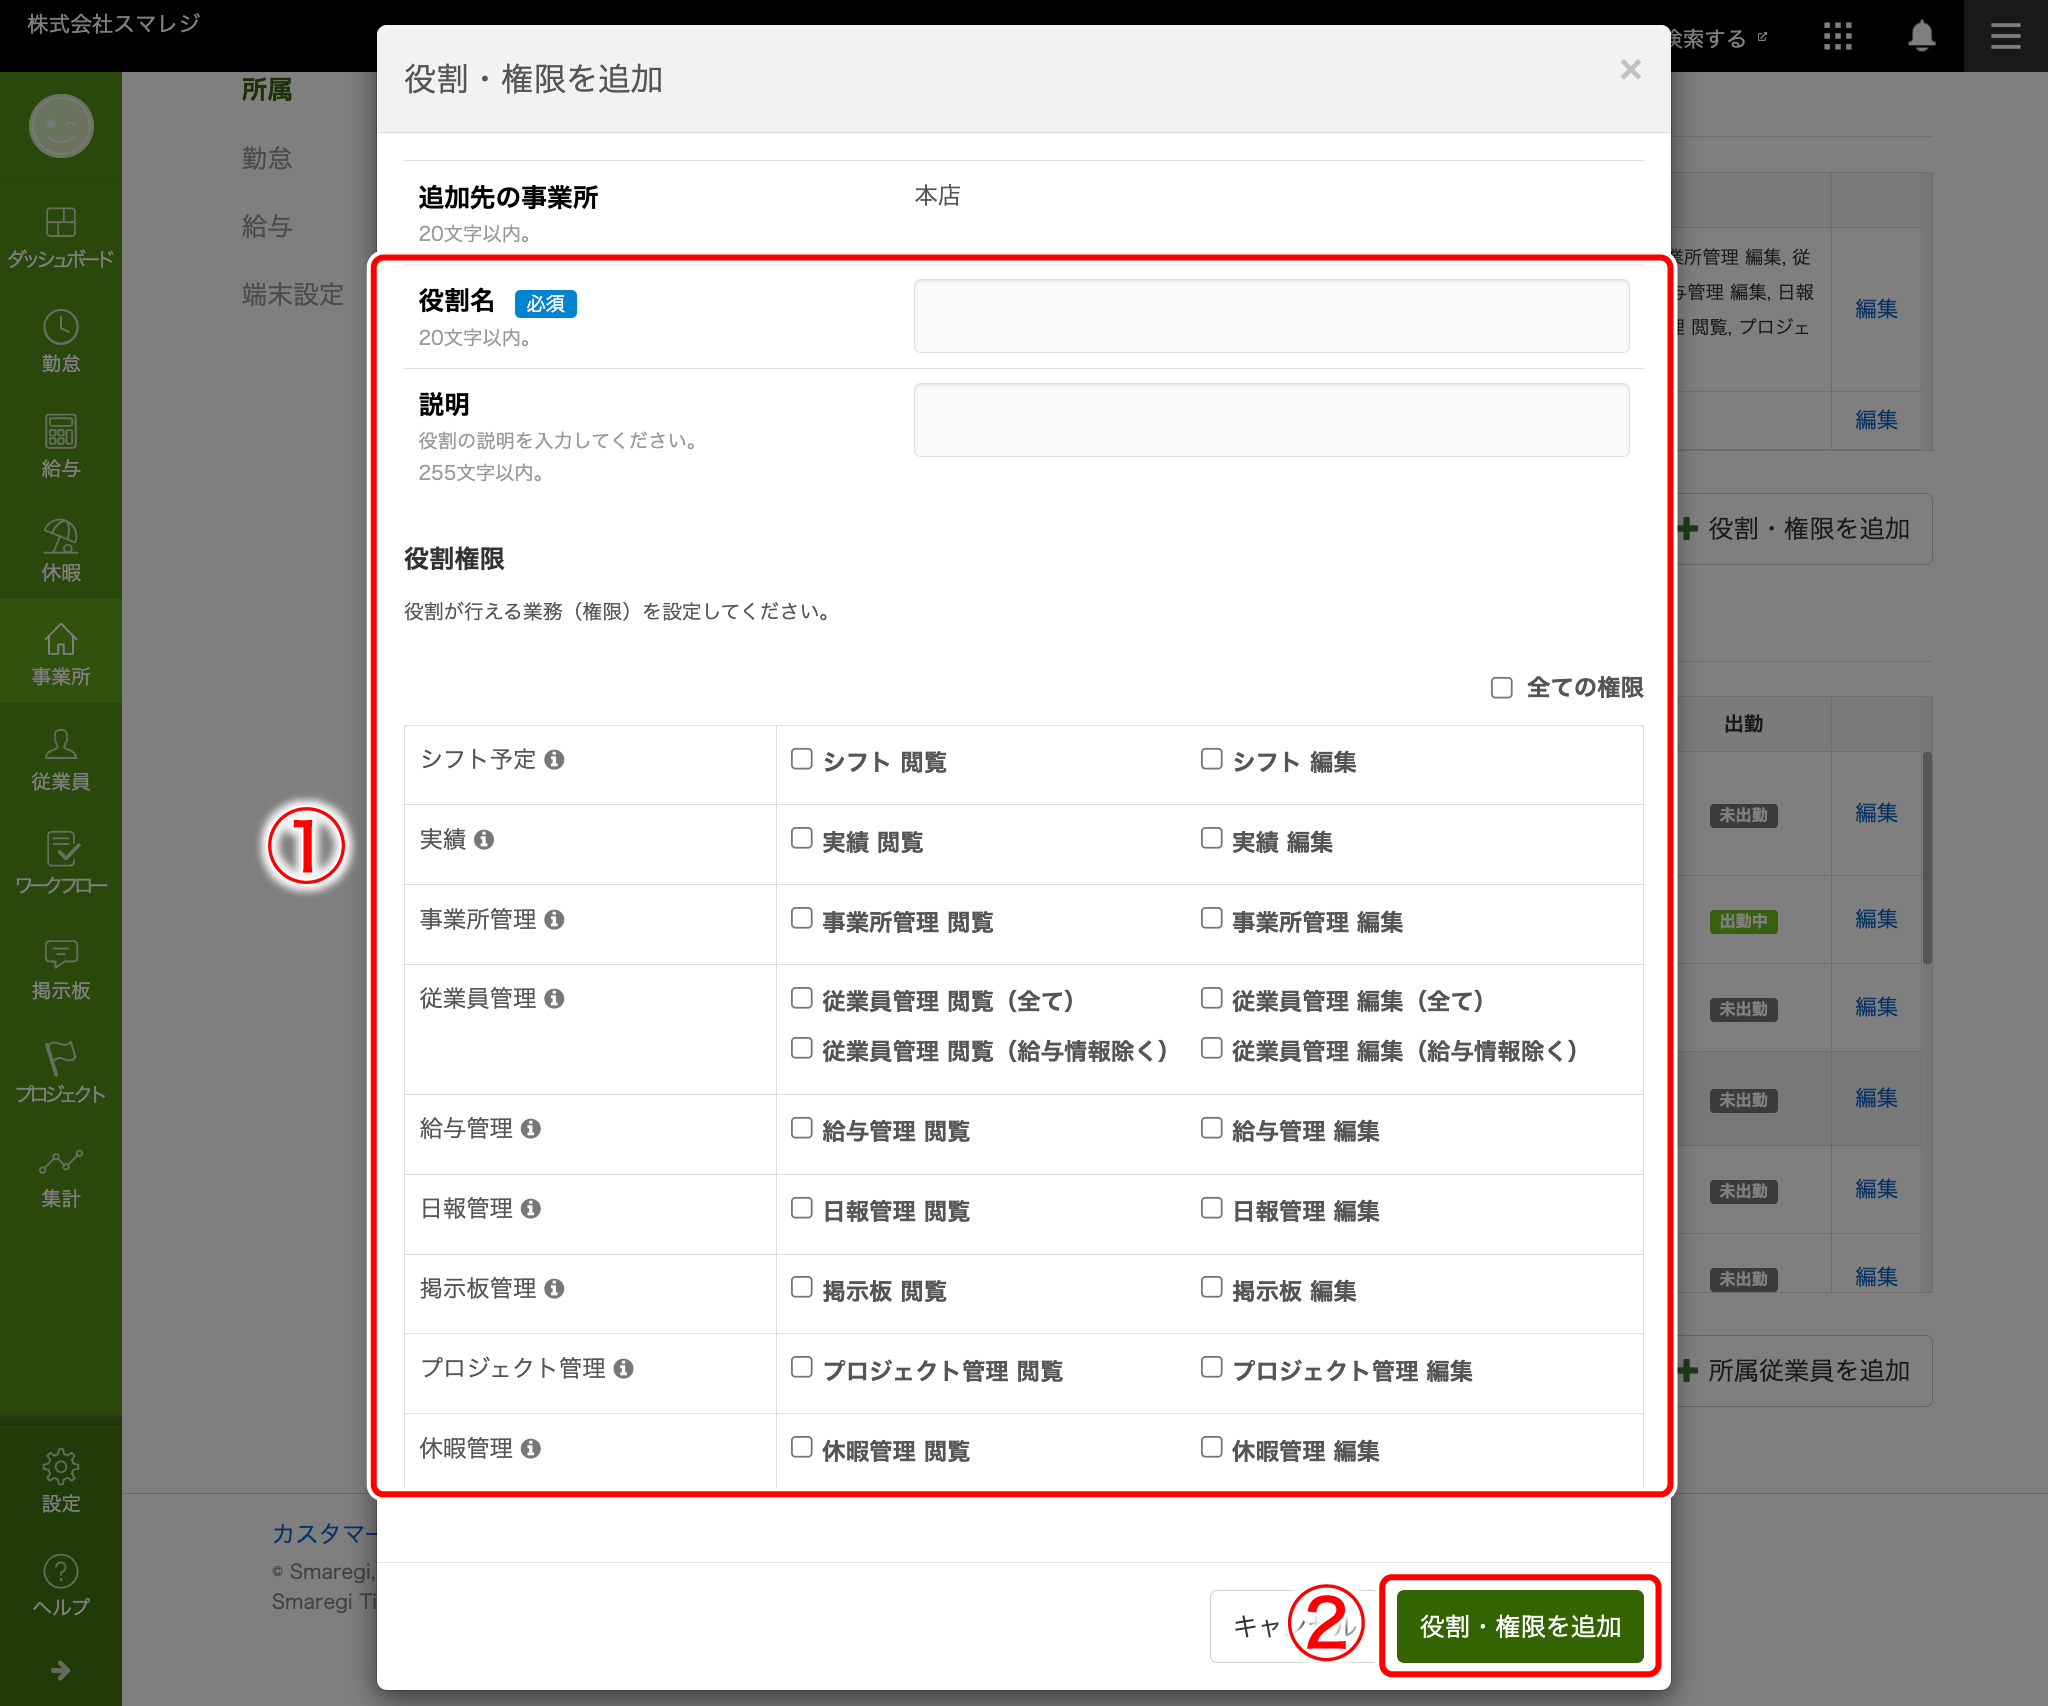Open the apps grid icon in header
This screenshot has height=1706, width=2048.
pyautogui.click(x=1837, y=37)
